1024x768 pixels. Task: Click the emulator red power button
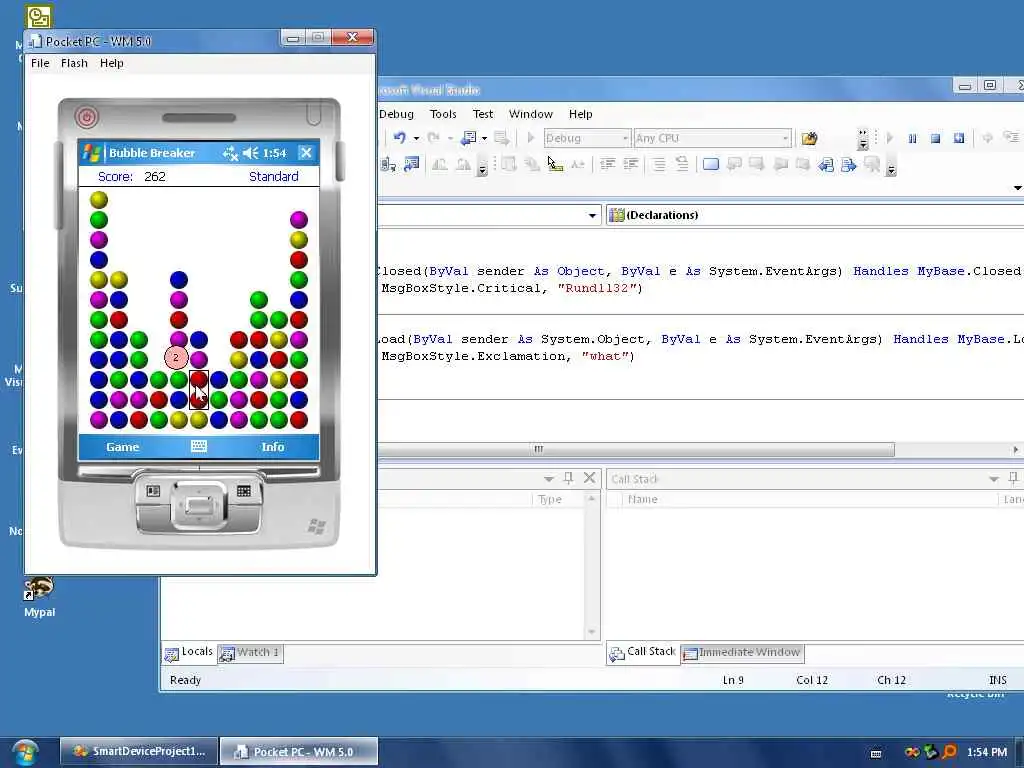[86, 117]
